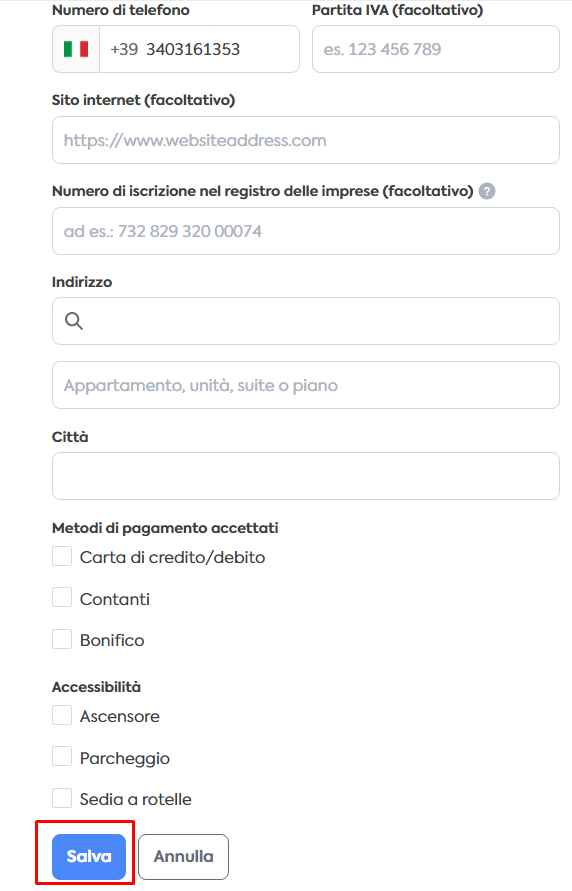Click the +39 country code prefix
572x891 pixels.
click(x=124, y=49)
